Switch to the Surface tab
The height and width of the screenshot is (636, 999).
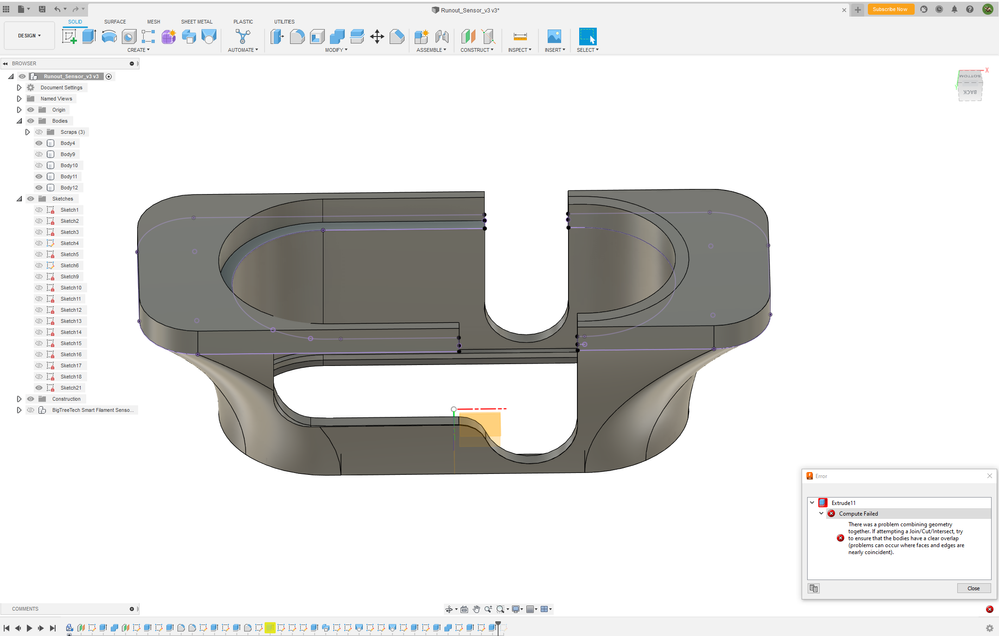click(x=115, y=22)
